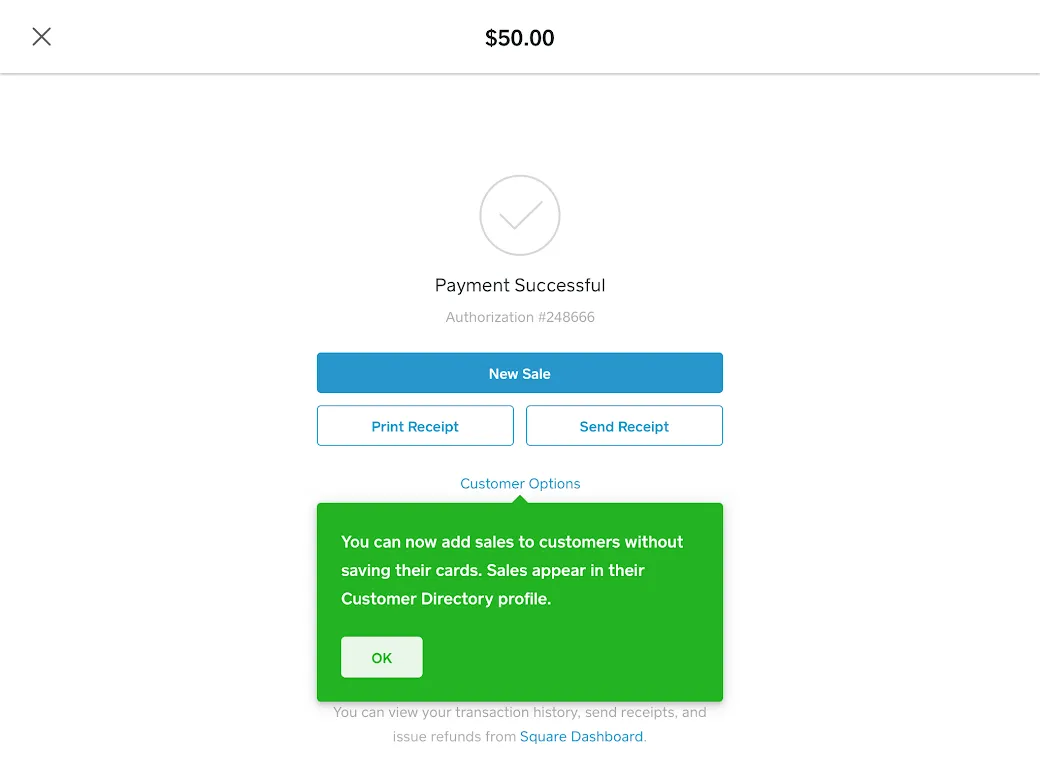Click the empty green area beside OK
Image resolution: width=1040 pixels, height=780 pixels.
tap(570, 657)
